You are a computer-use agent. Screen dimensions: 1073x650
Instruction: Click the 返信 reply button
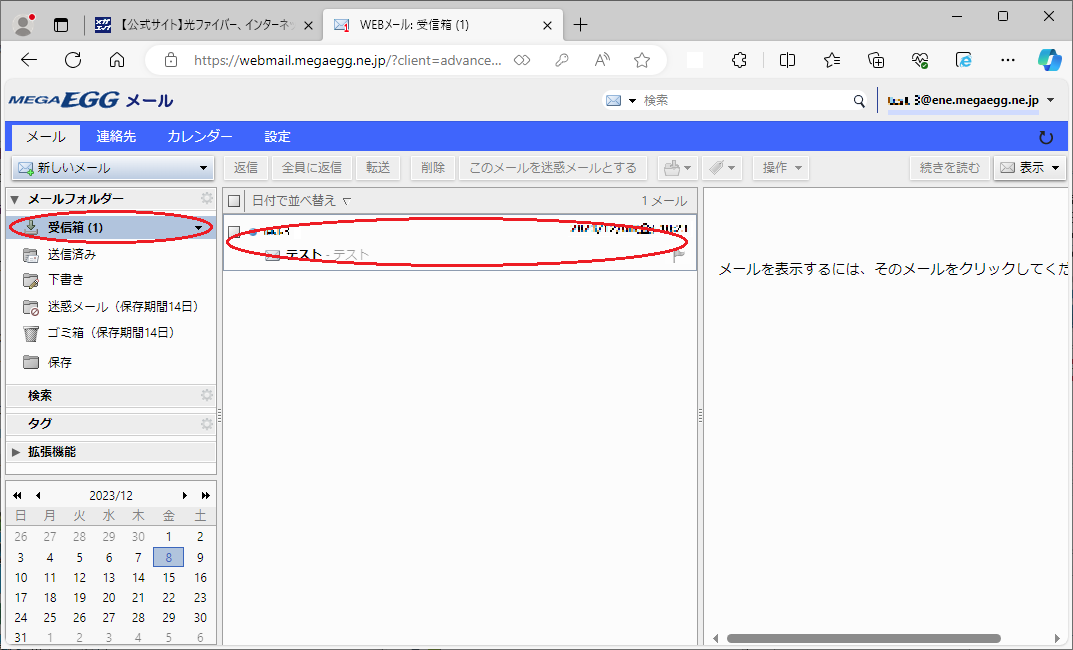(246, 168)
